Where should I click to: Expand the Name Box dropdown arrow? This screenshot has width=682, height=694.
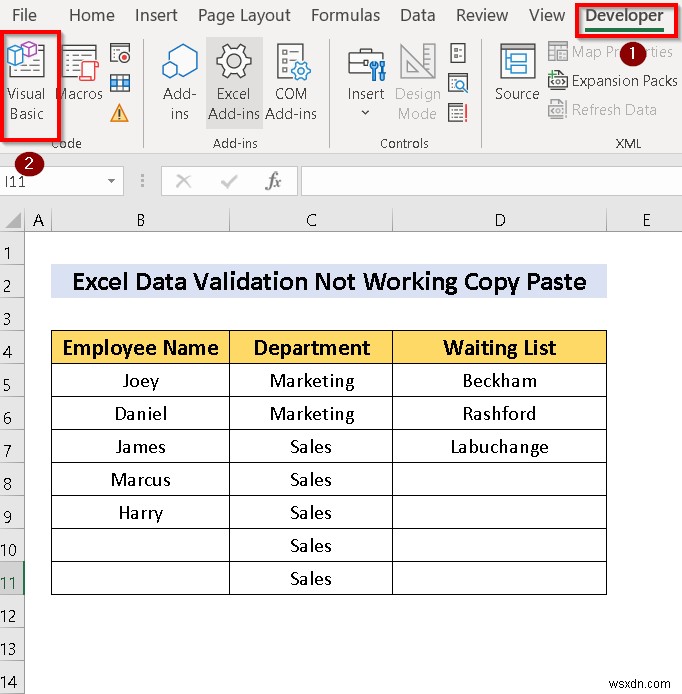click(112, 181)
